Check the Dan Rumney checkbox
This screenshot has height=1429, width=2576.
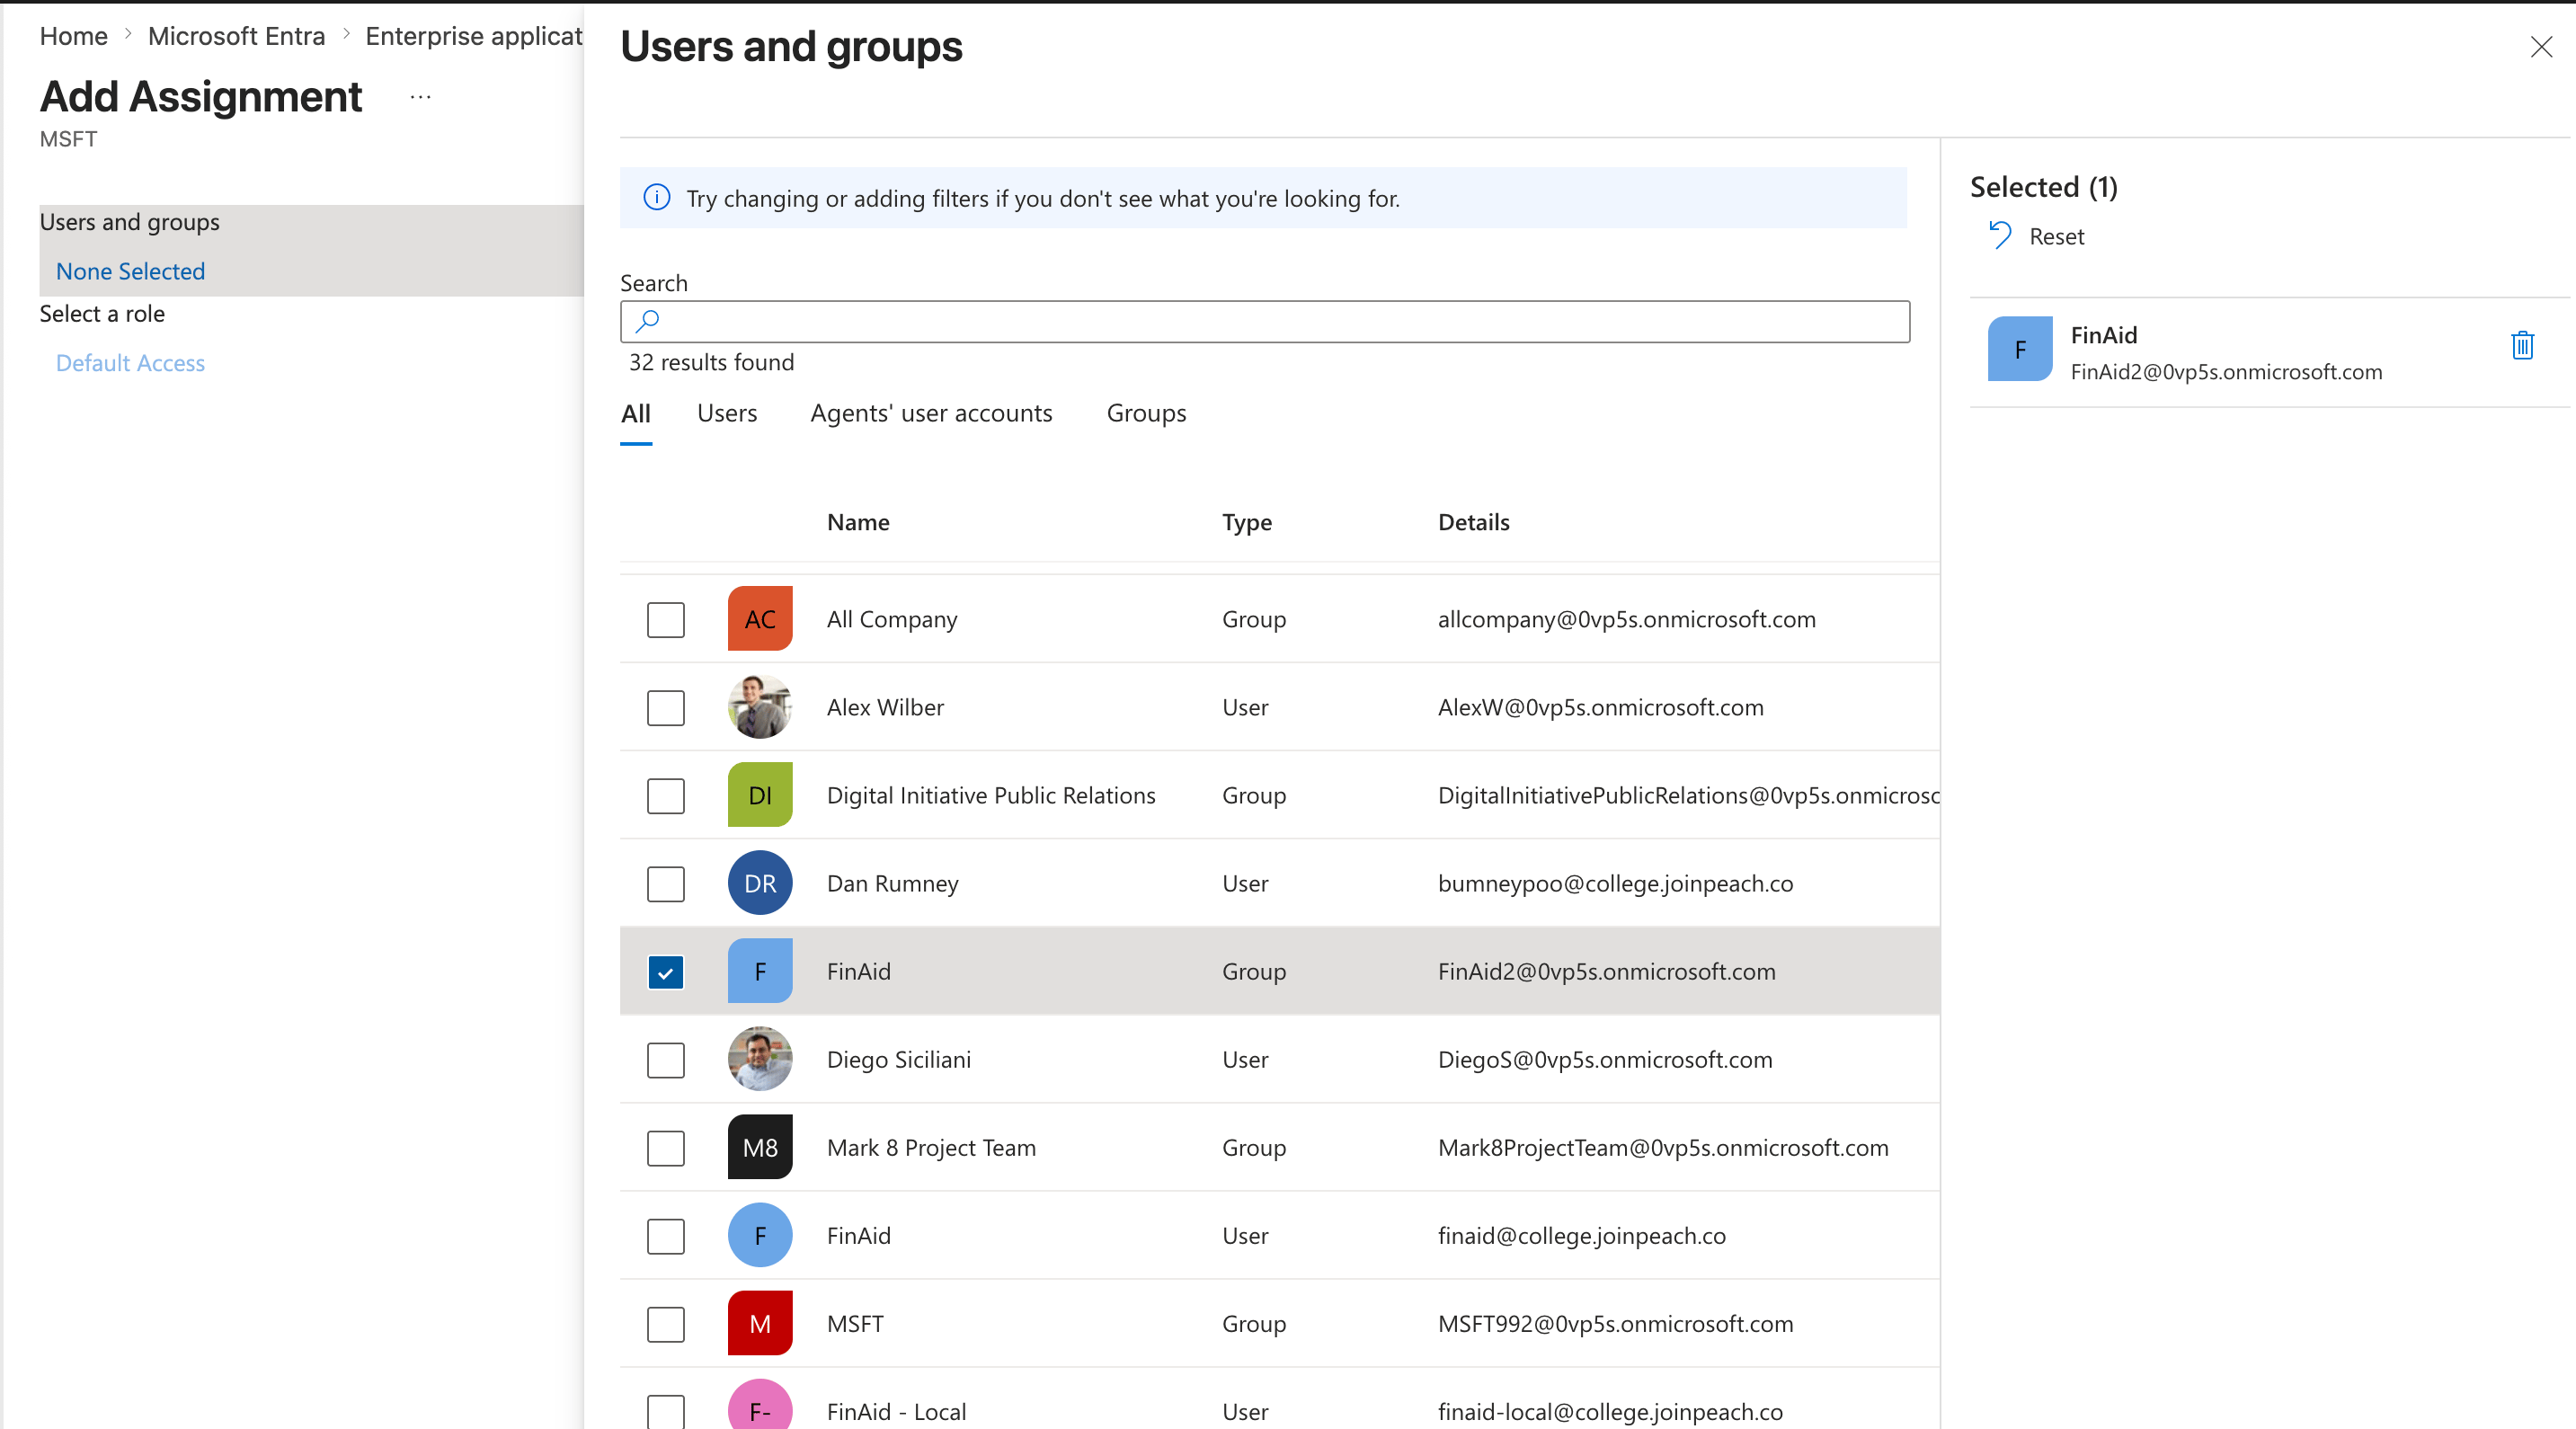(x=666, y=884)
